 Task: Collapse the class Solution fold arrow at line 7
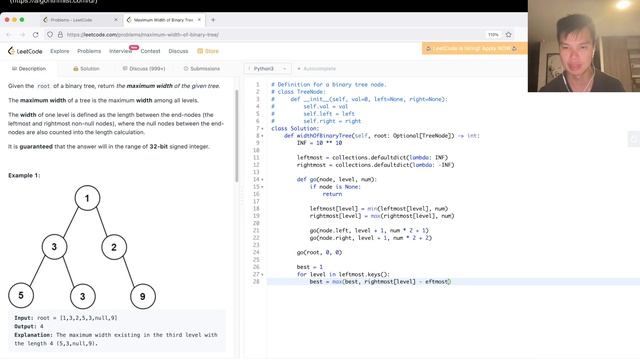262,129
